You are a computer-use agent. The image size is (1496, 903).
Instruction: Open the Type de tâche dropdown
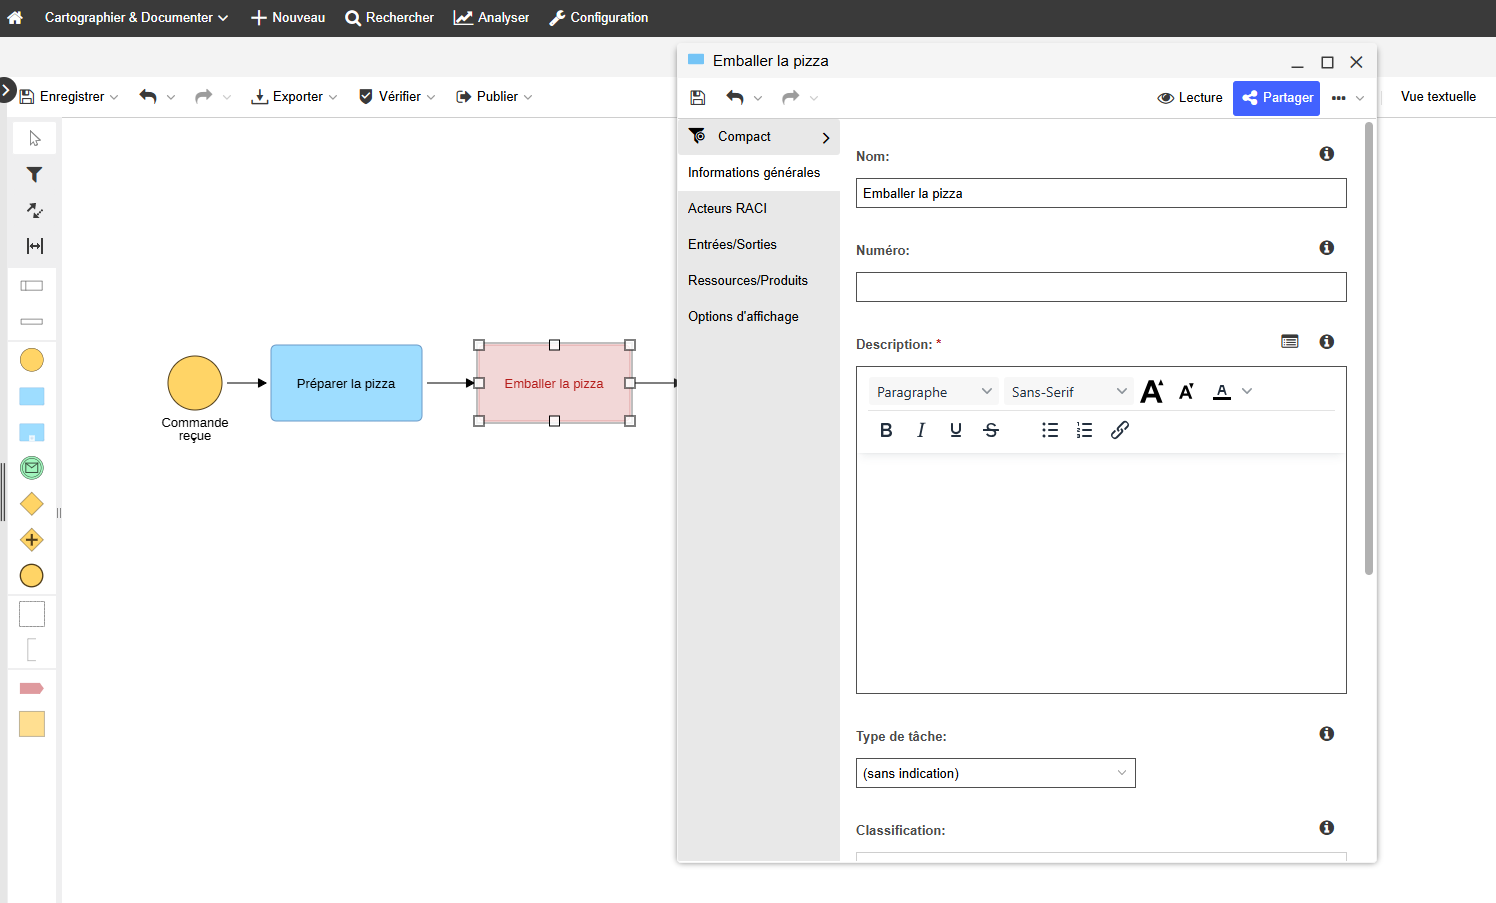(995, 773)
